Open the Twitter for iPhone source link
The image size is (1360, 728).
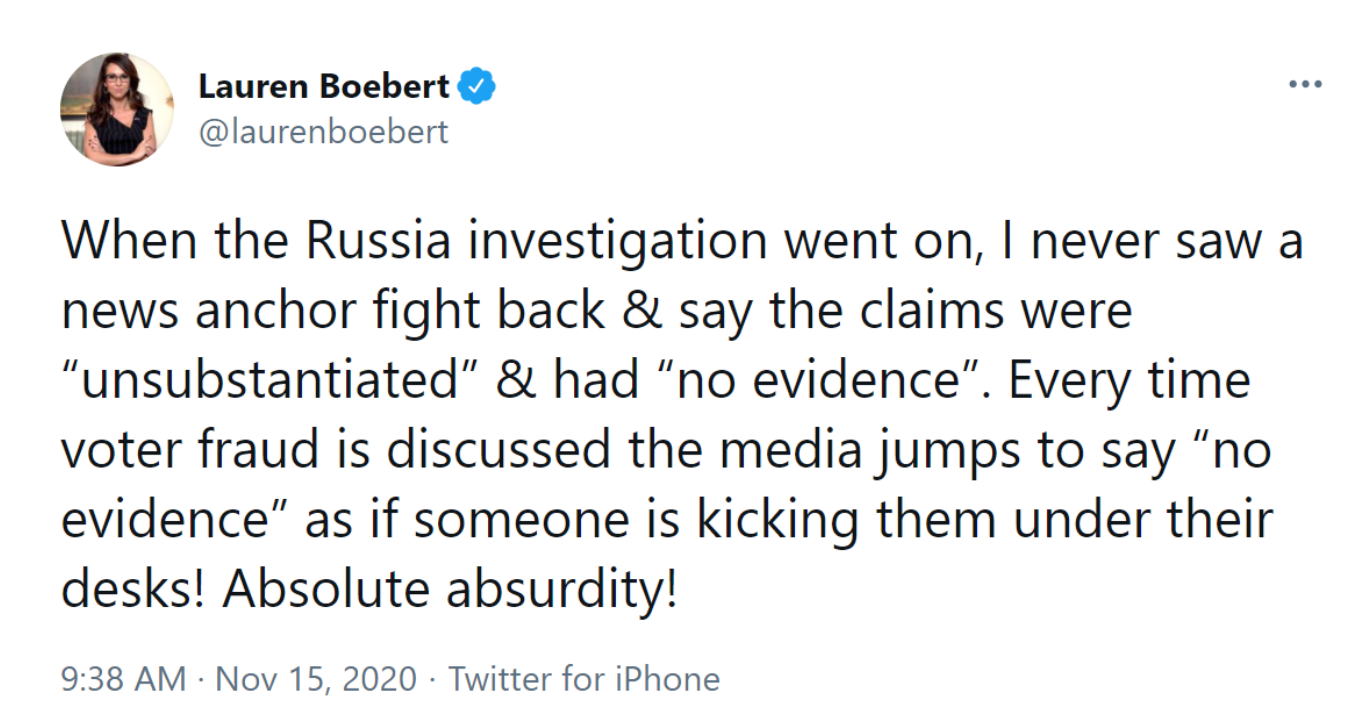click(584, 679)
